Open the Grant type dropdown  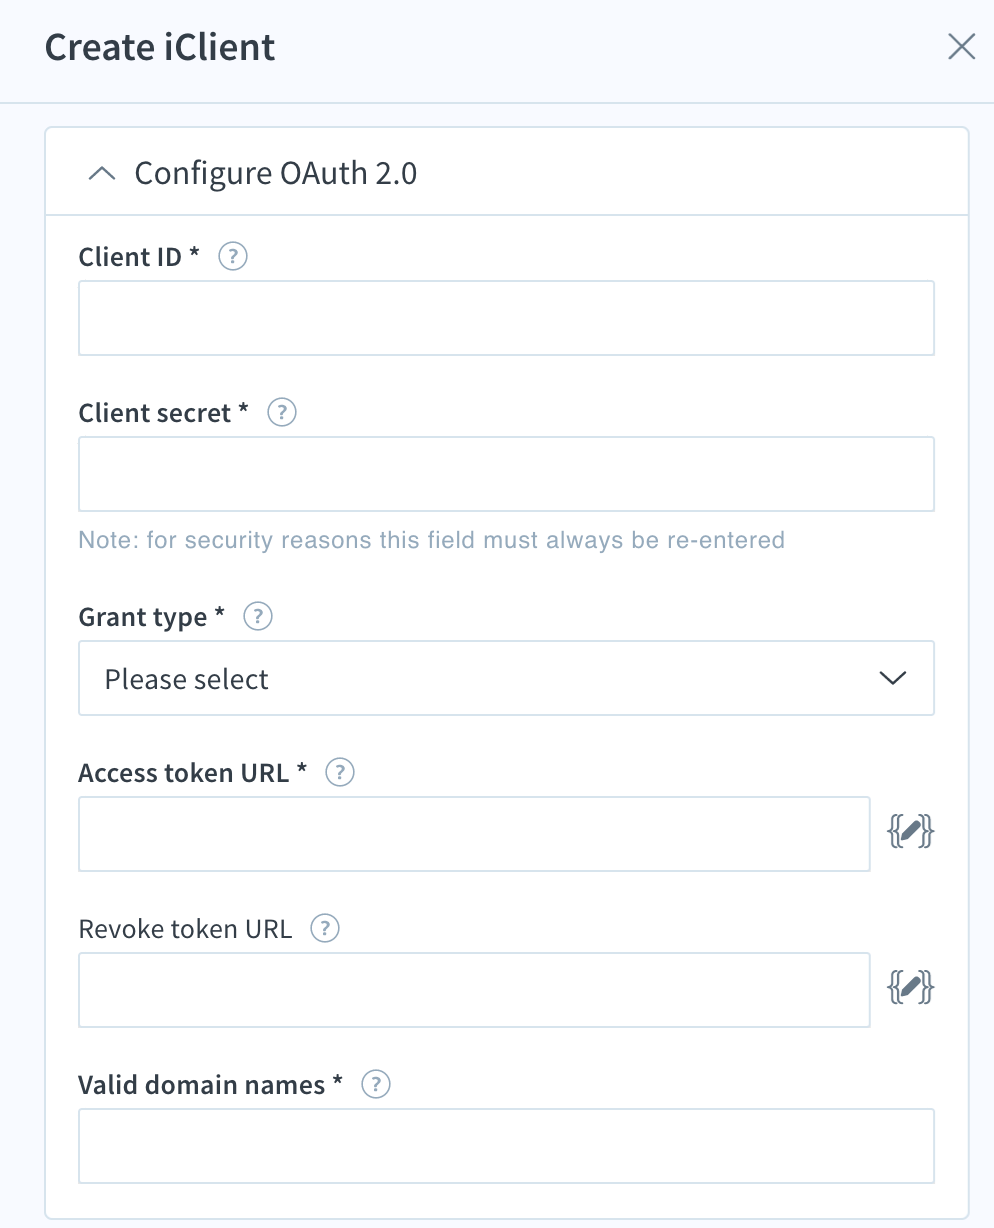pos(890,678)
